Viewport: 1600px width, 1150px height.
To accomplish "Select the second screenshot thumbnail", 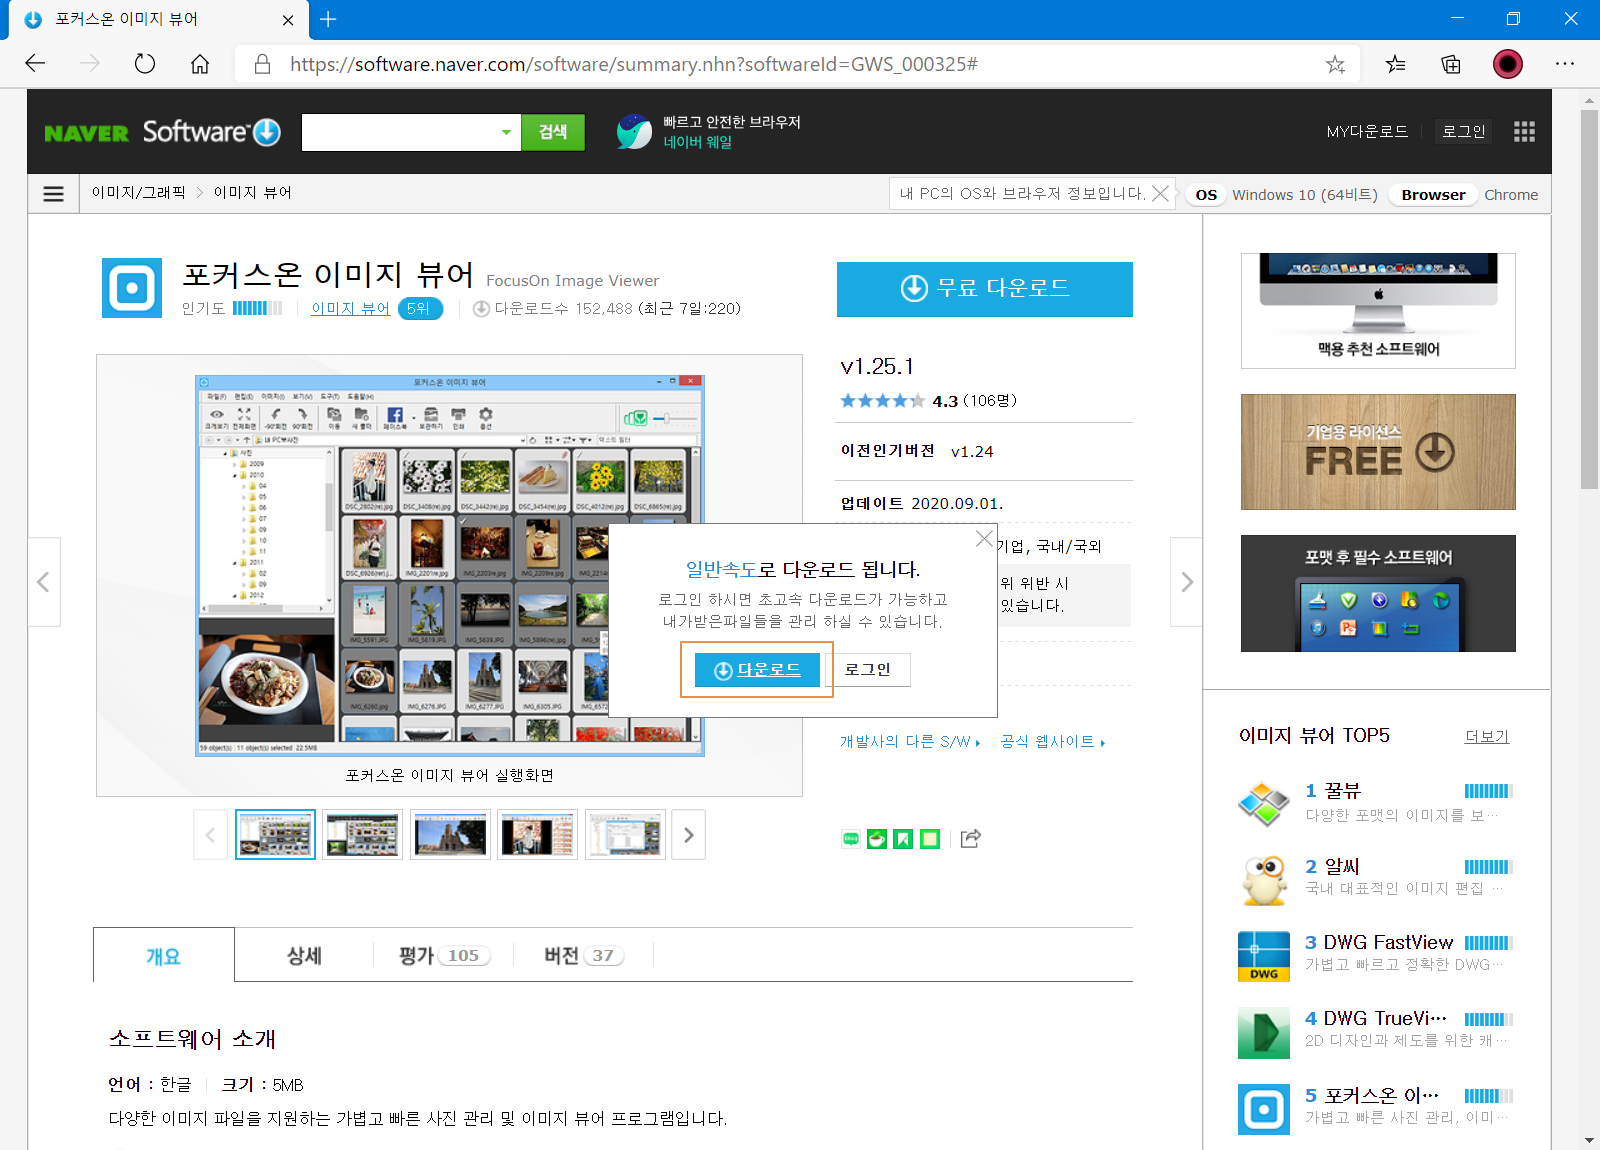I will tap(362, 835).
